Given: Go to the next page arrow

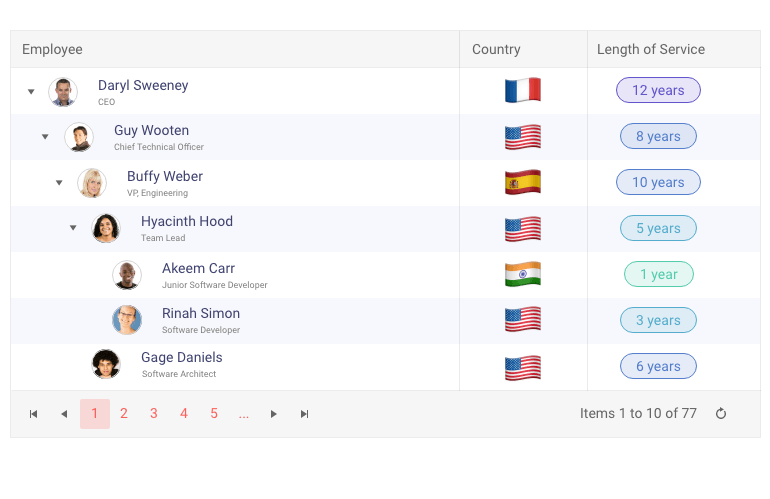Looking at the screenshot, I should point(274,414).
